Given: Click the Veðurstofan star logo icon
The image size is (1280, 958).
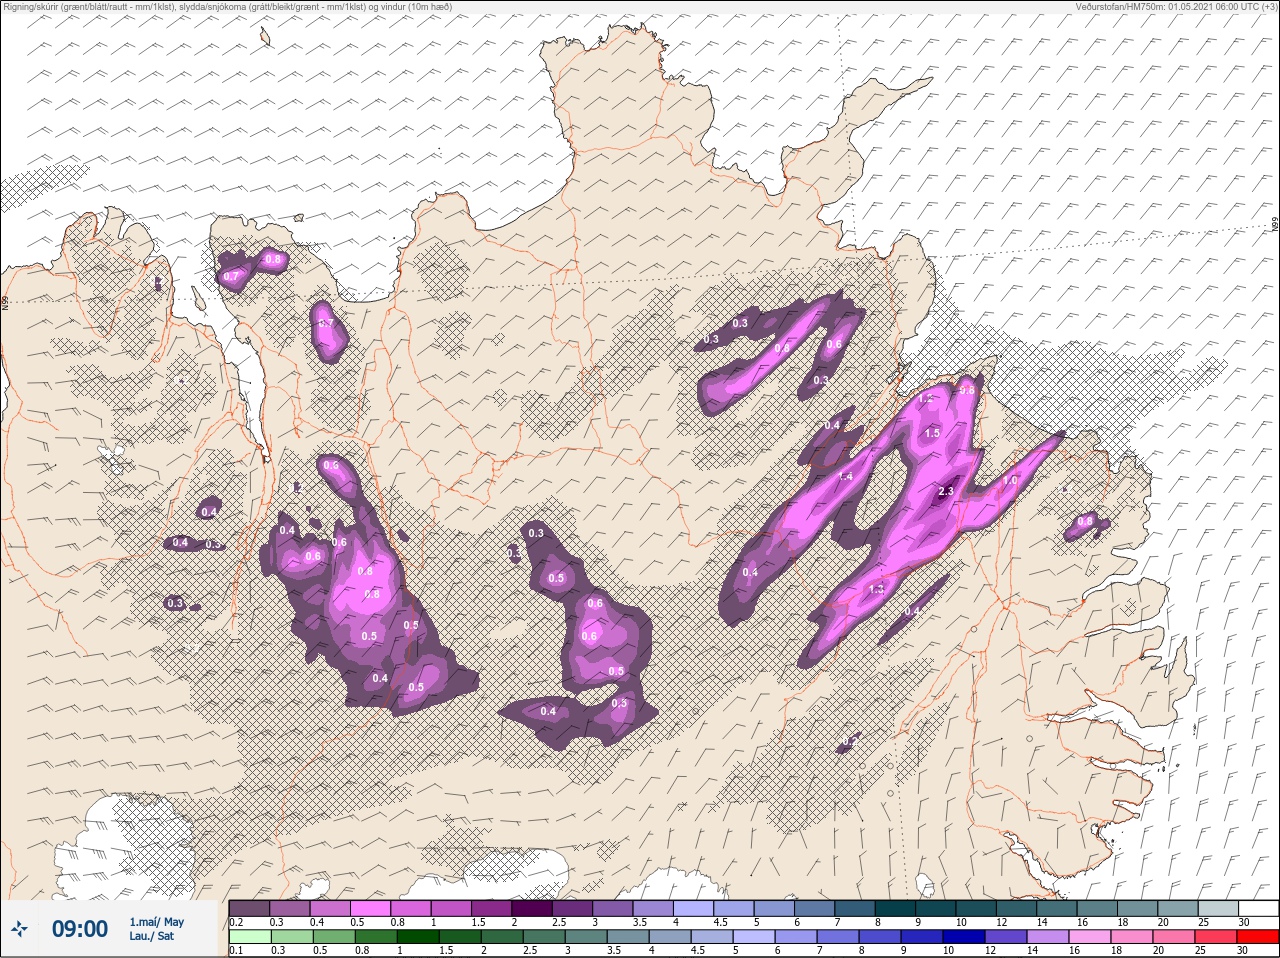Looking at the screenshot, I should (x=20, y=930).
